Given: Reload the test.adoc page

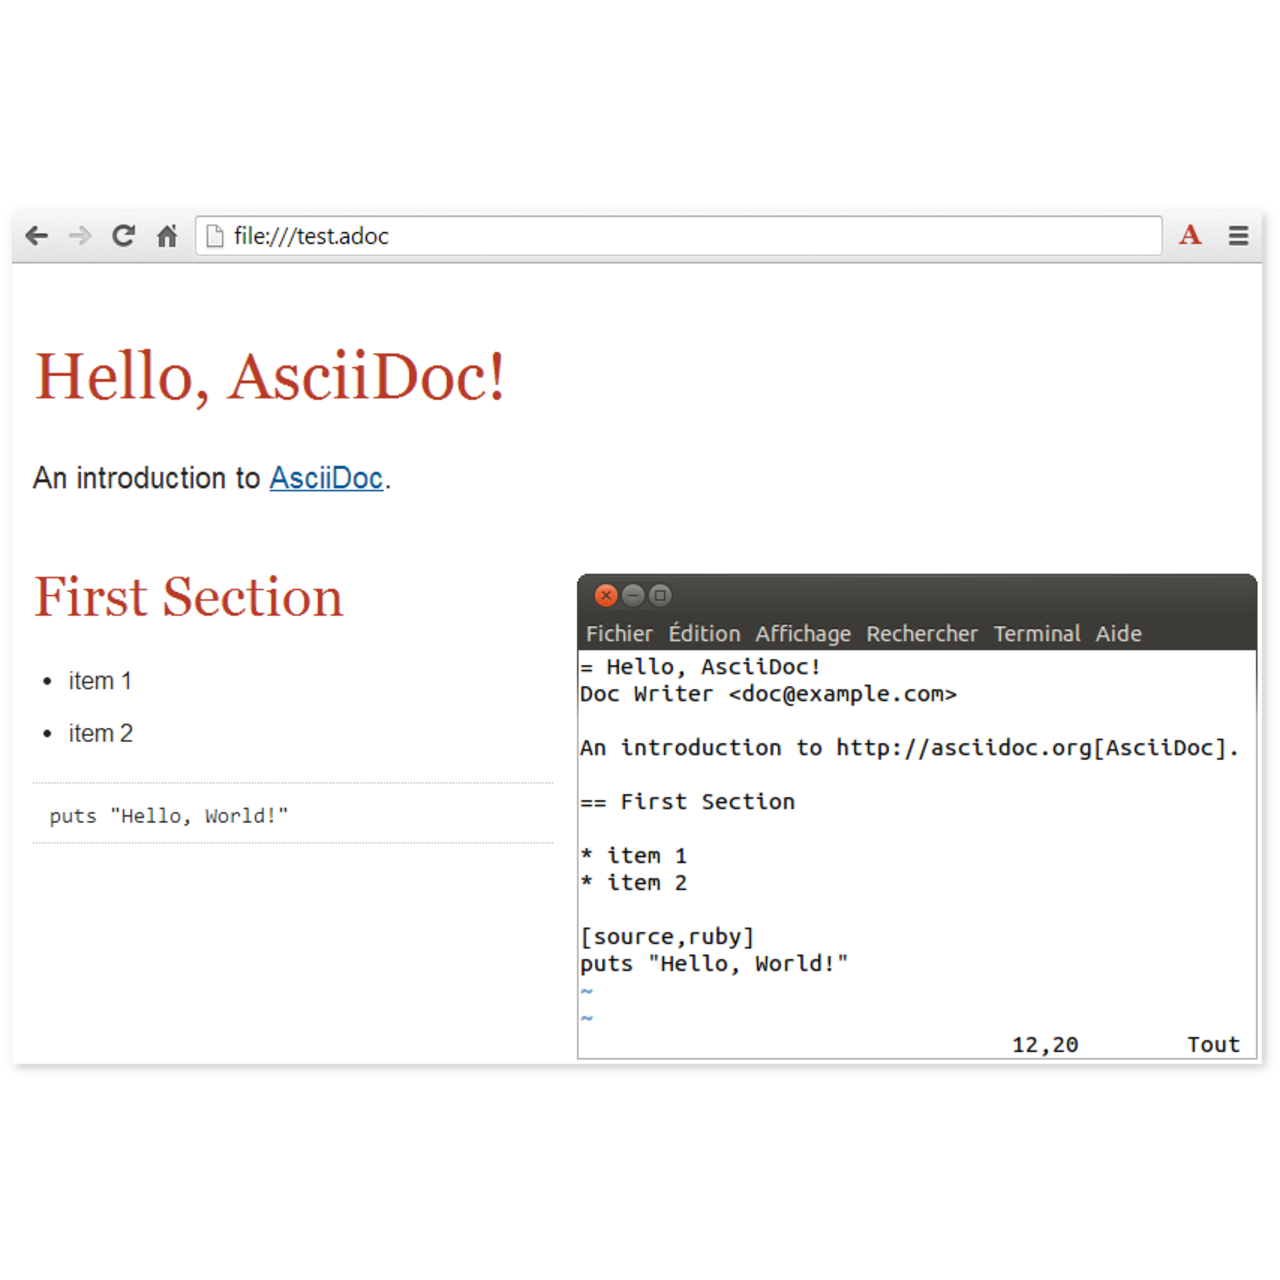Looking at the screenshot, I should 123,236.
